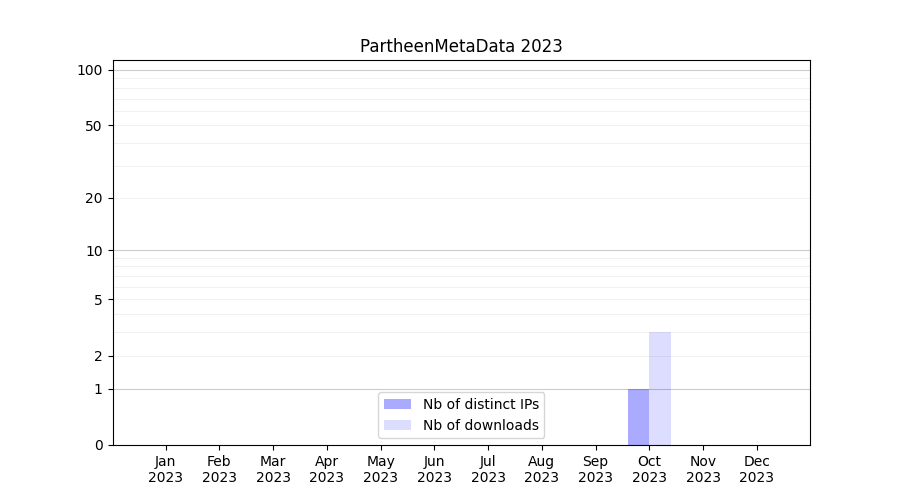The image size is (900, 500).
Task: Click the Nb of distinct IPs legend swatch
Action: coord(397,404)
